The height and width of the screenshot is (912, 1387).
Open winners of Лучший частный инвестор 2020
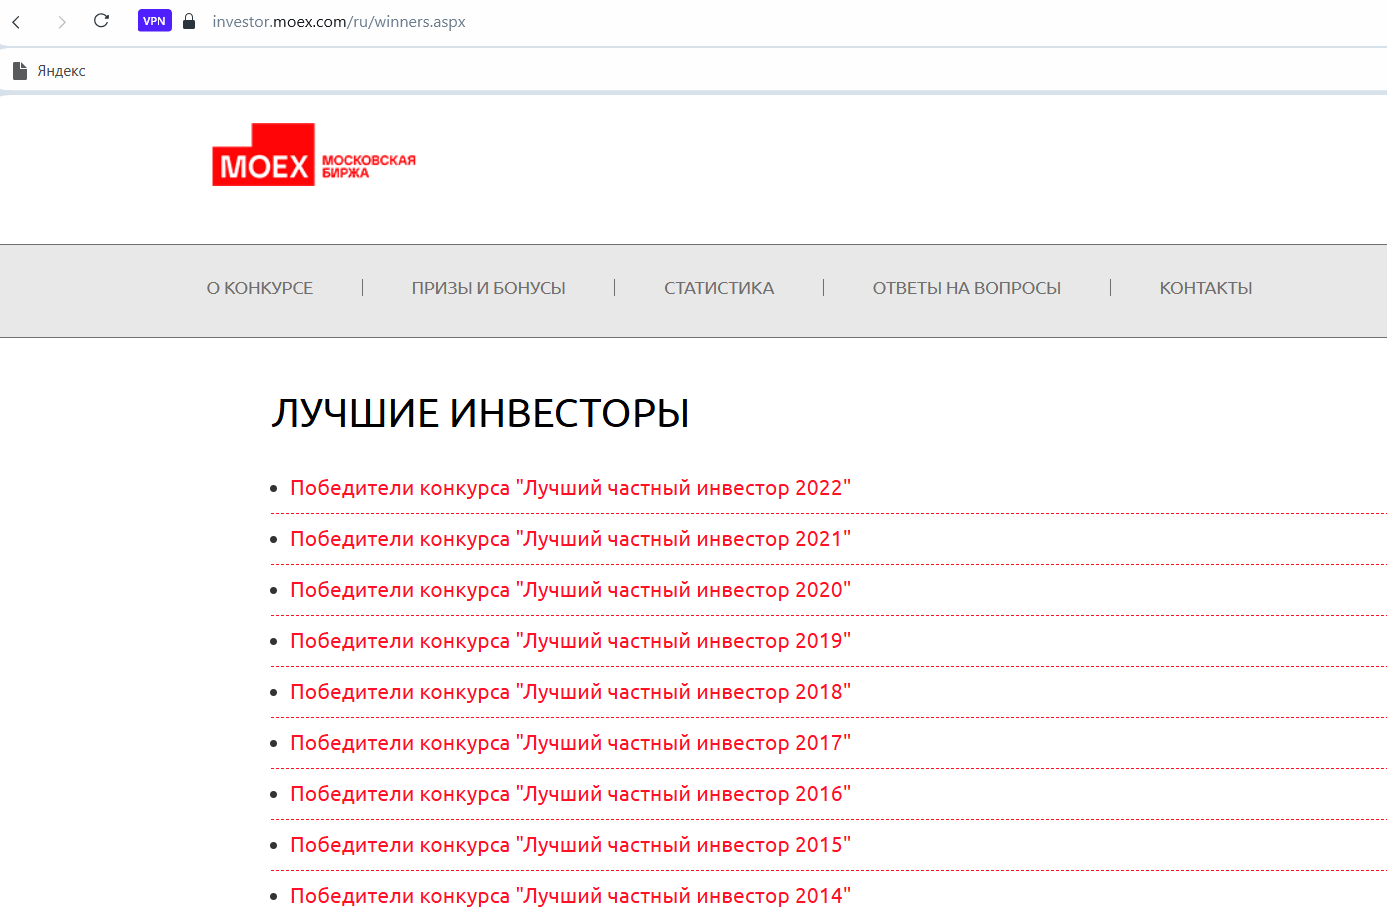coord(570,590)
